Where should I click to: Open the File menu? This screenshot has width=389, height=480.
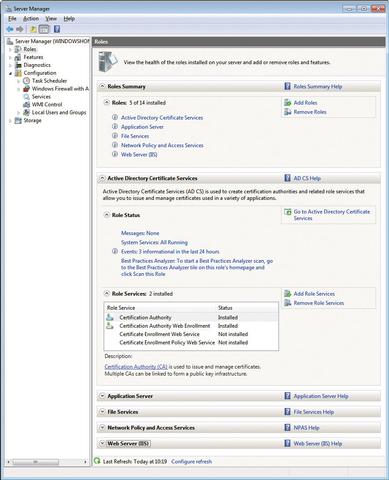(x=12, y=19)
